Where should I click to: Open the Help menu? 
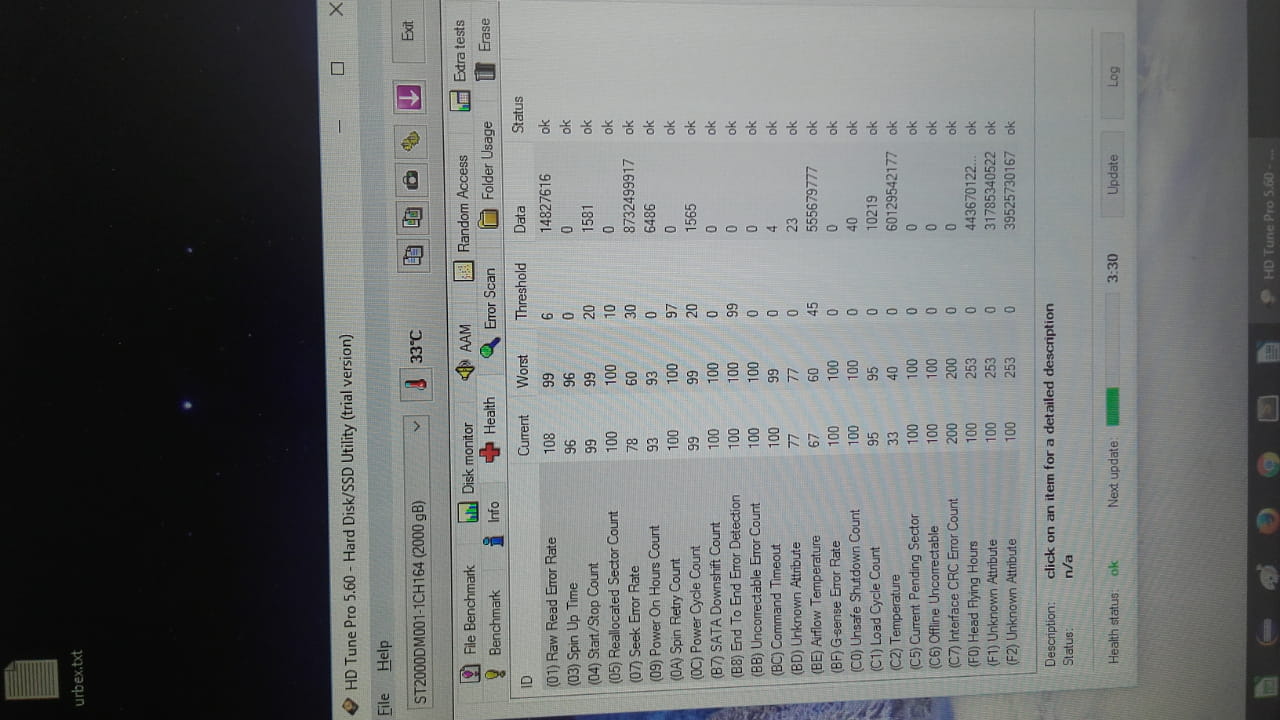point(384,657)
